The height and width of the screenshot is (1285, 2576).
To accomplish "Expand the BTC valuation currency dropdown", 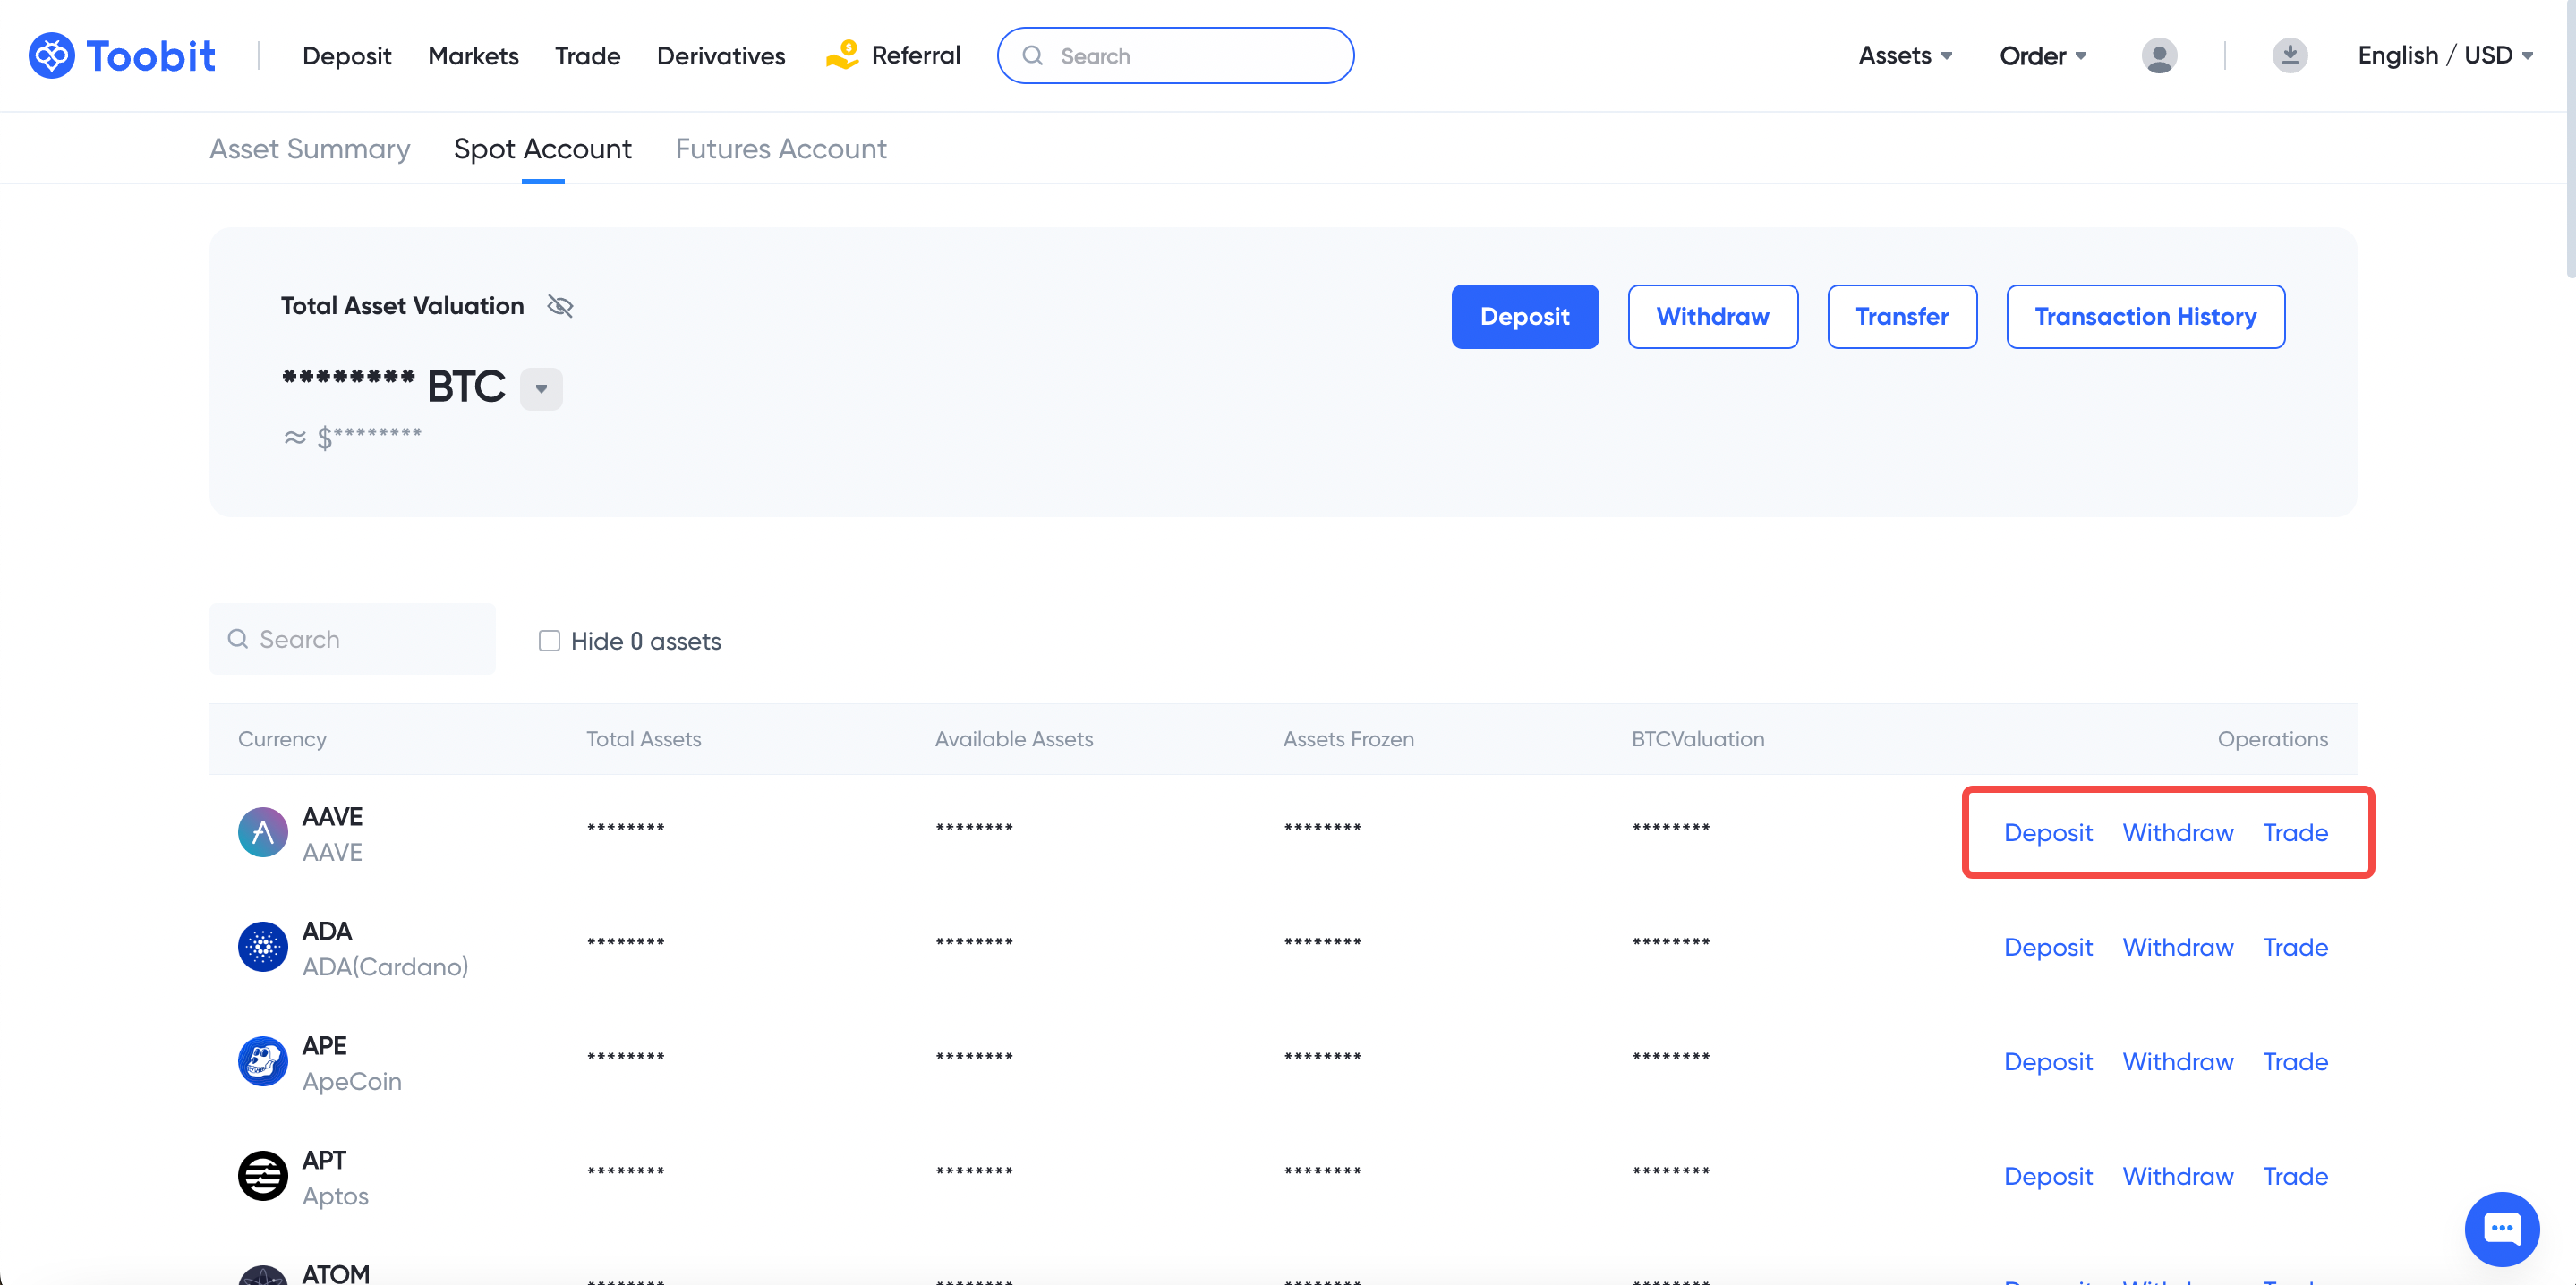I will [541, 388].
